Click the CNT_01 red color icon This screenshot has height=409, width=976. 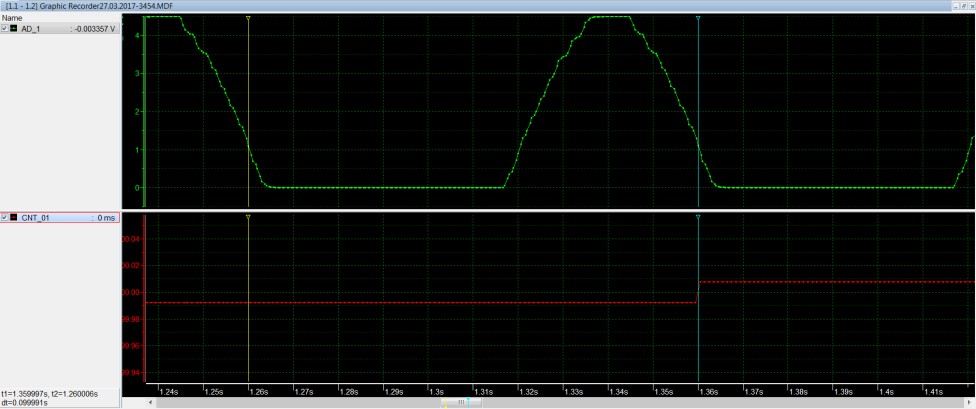click(x=14, y=218)
